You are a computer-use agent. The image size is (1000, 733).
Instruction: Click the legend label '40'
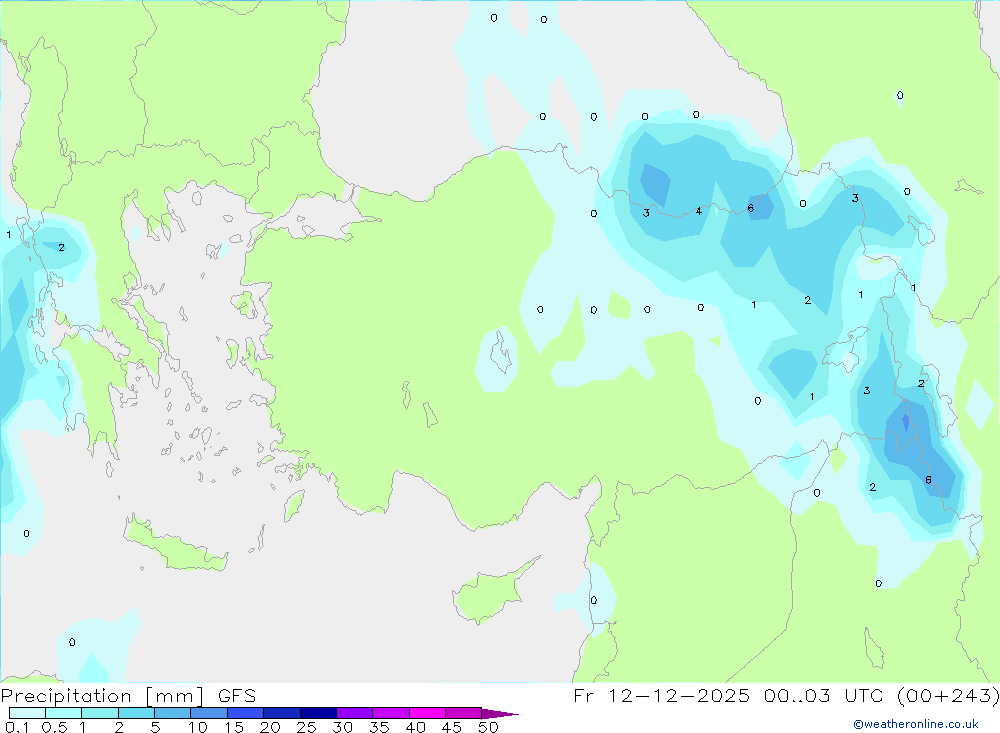coord(415,727)
